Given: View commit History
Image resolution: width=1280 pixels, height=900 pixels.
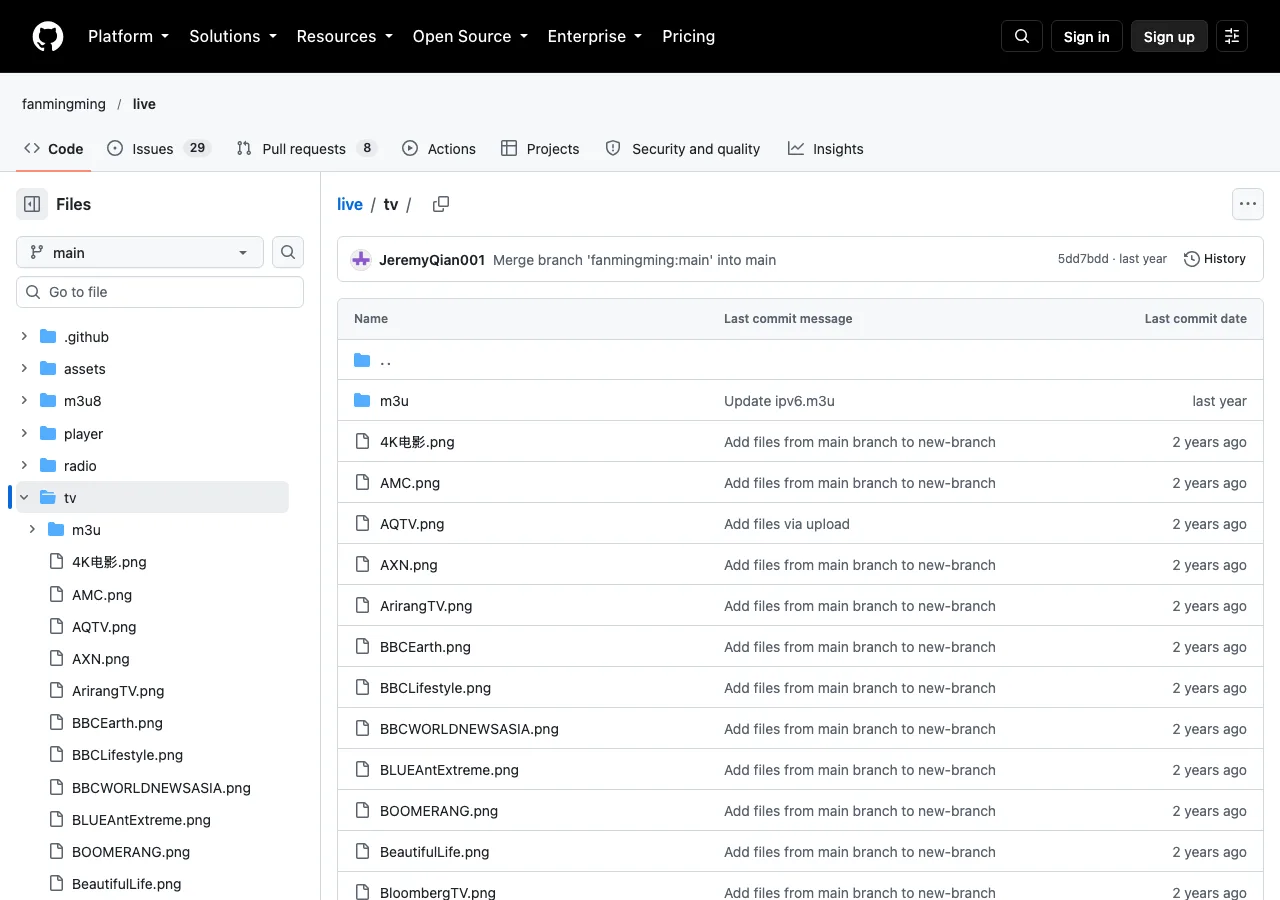Looking at the screenshot, I should click(1215, 259).
